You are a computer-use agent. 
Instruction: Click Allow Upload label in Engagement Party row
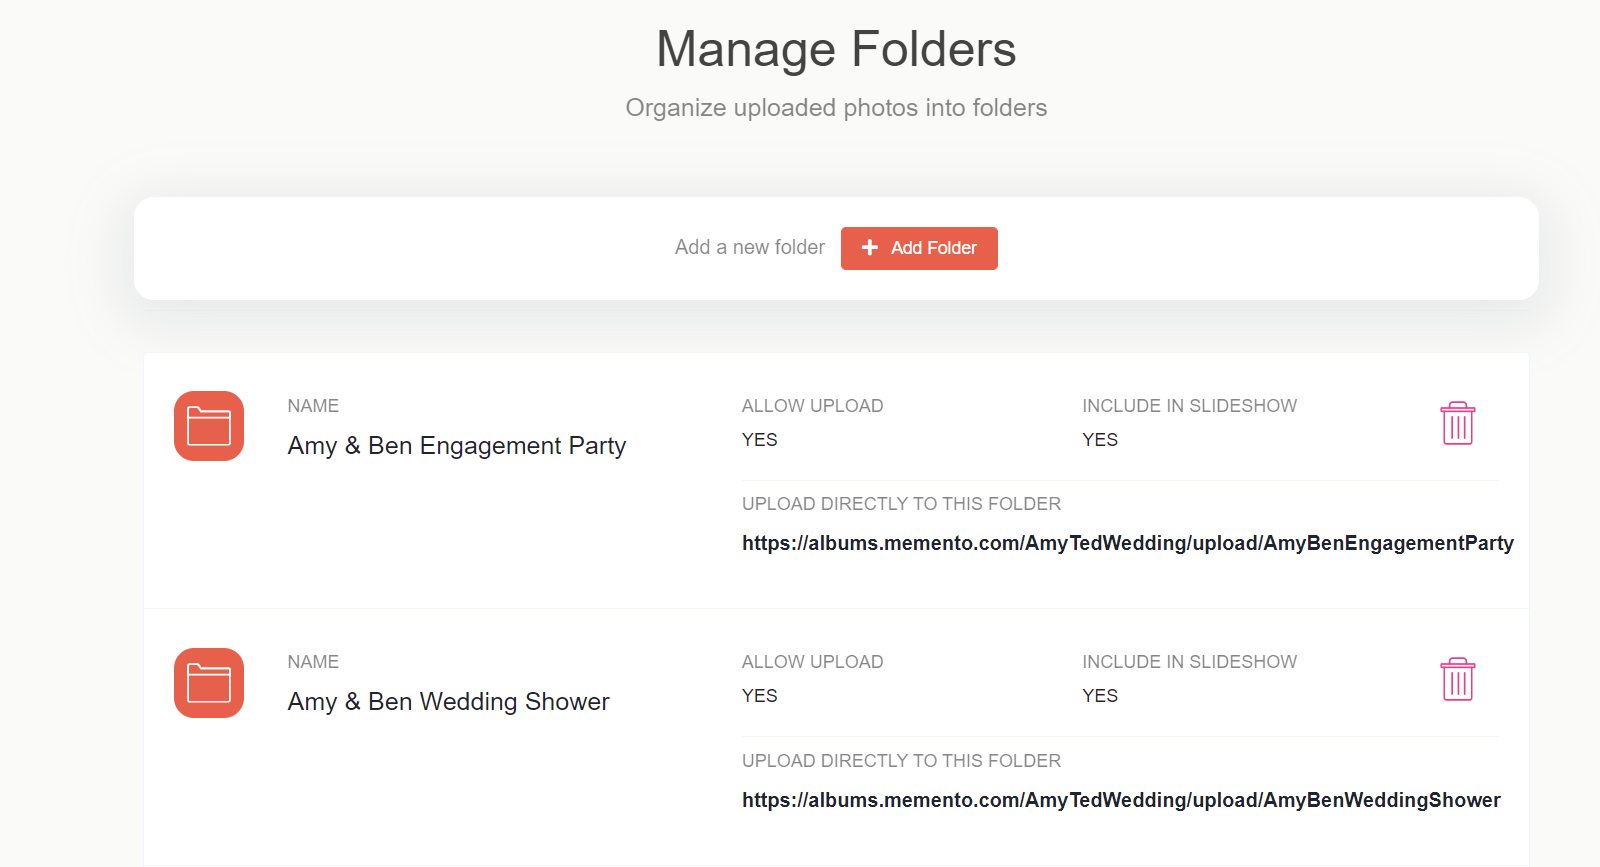(x=812, y=406)
